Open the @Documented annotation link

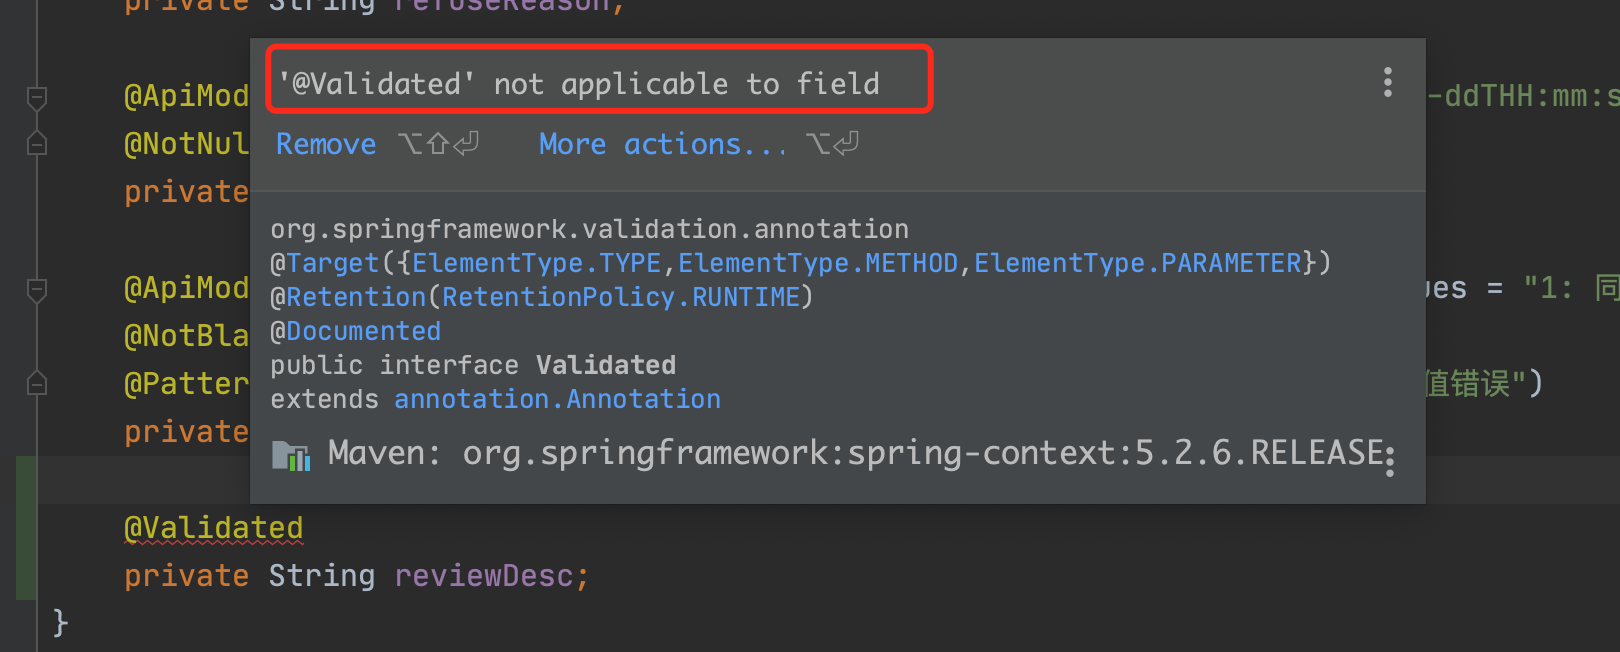363,331
